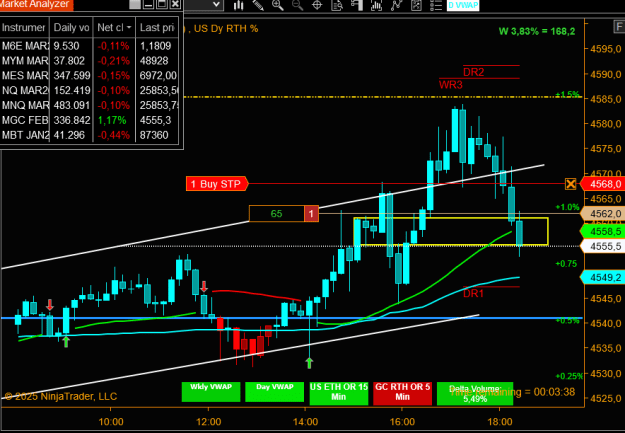Viewport: 625px width, 433px height.
Task: Click the -0,44% net change cell
Action: coord(114,135)
